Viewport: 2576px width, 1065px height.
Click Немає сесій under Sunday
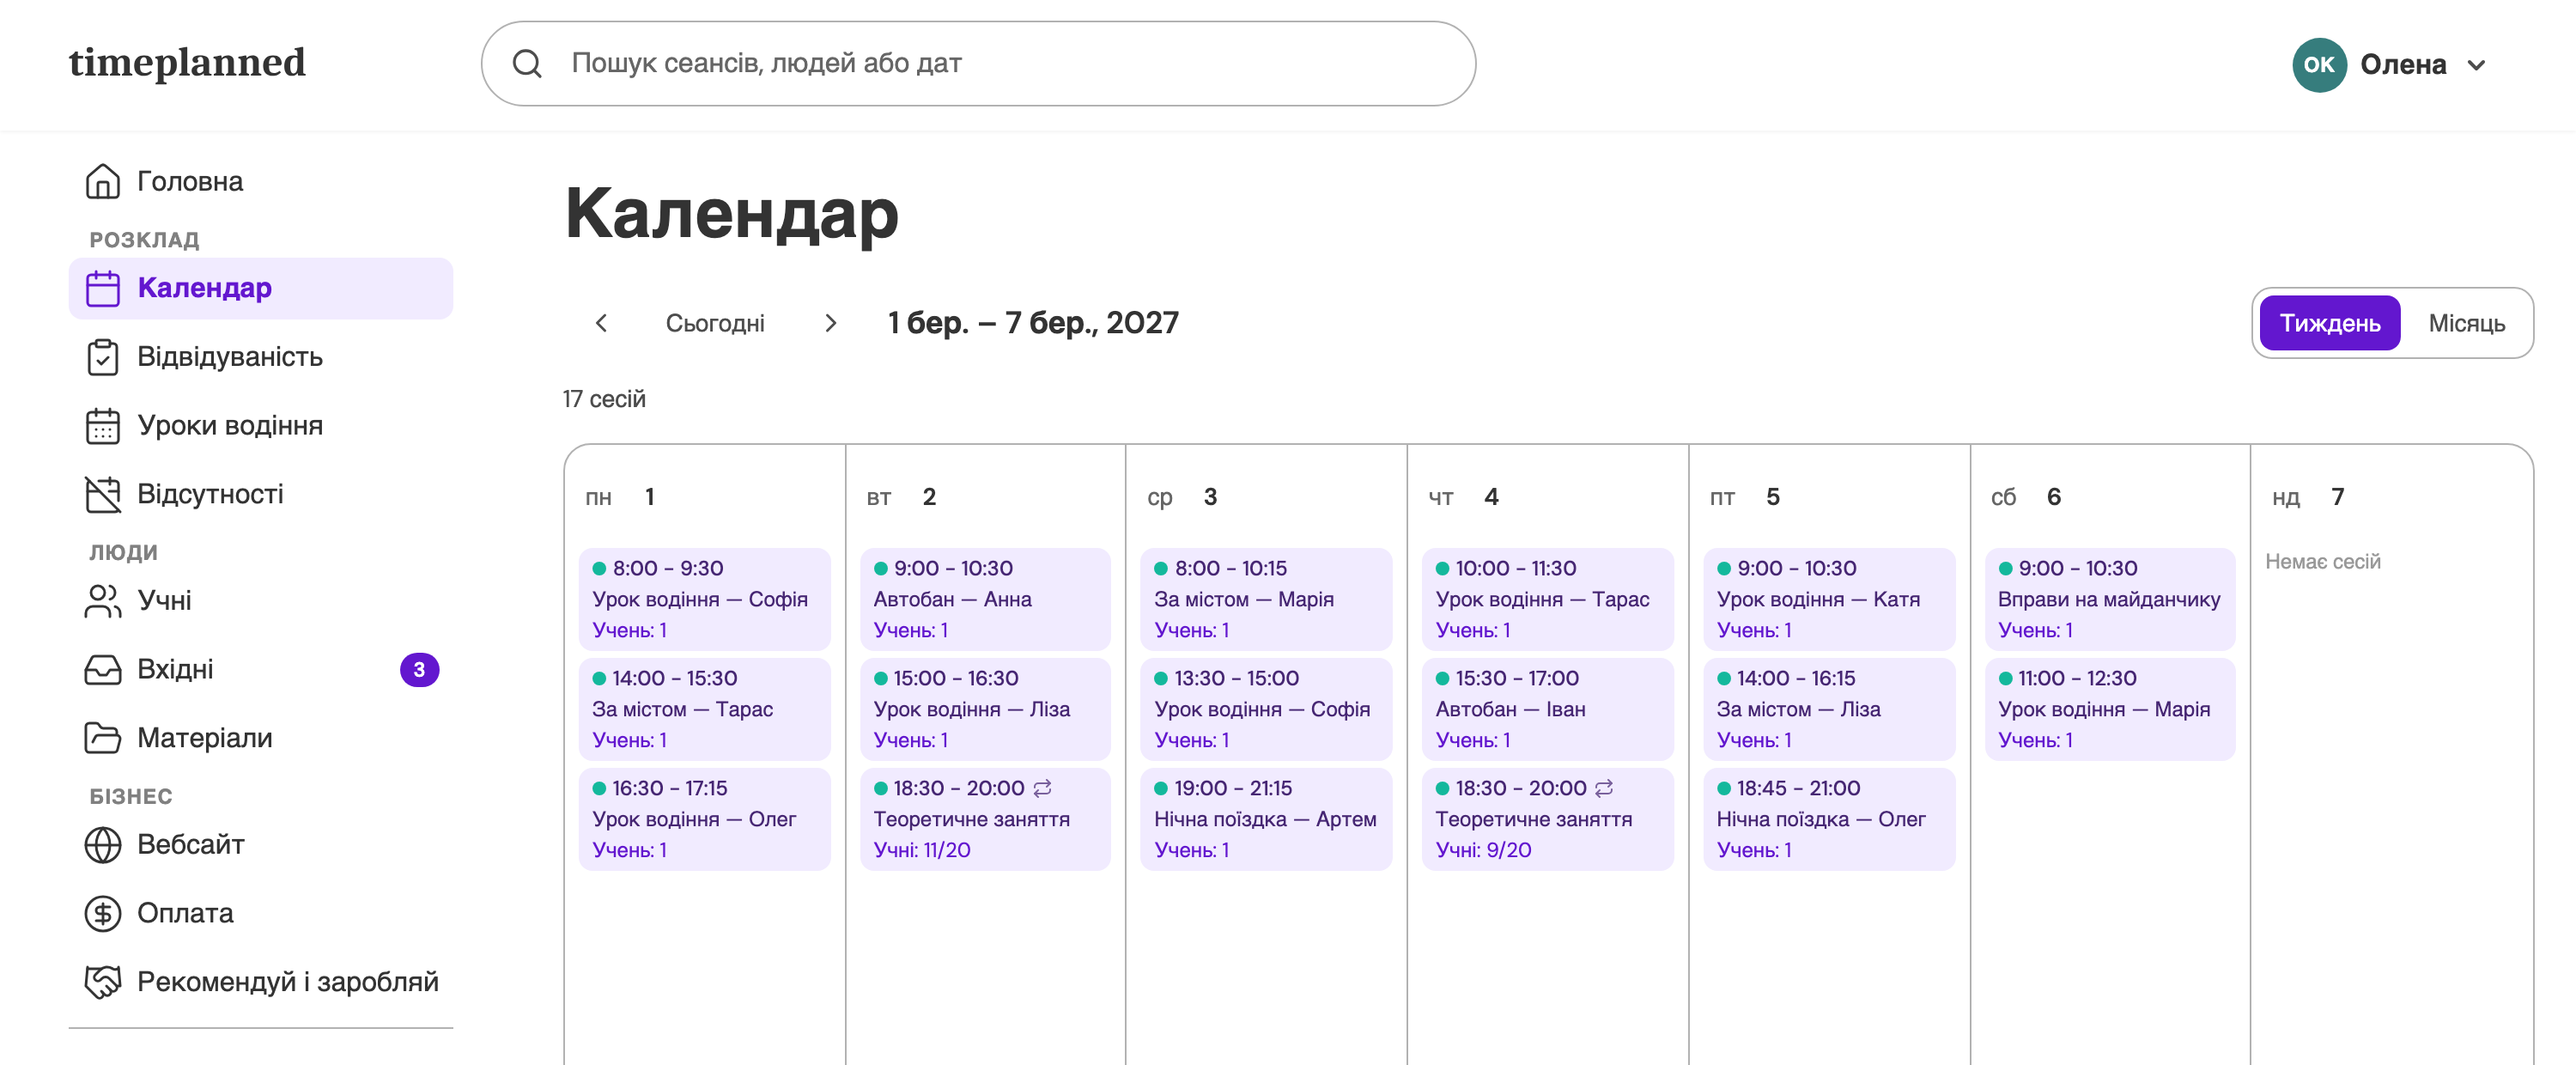[x=2323, y=562]
